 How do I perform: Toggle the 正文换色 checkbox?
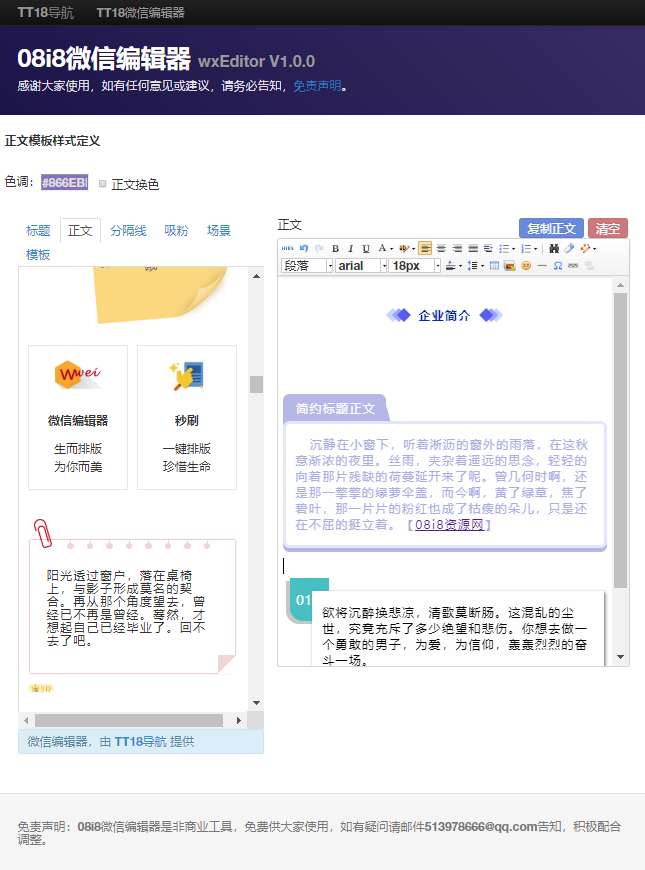pos(102,184)
